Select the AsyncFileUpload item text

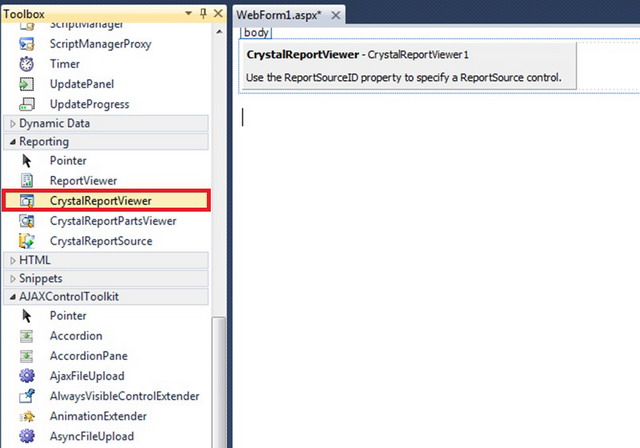point(92,437)
